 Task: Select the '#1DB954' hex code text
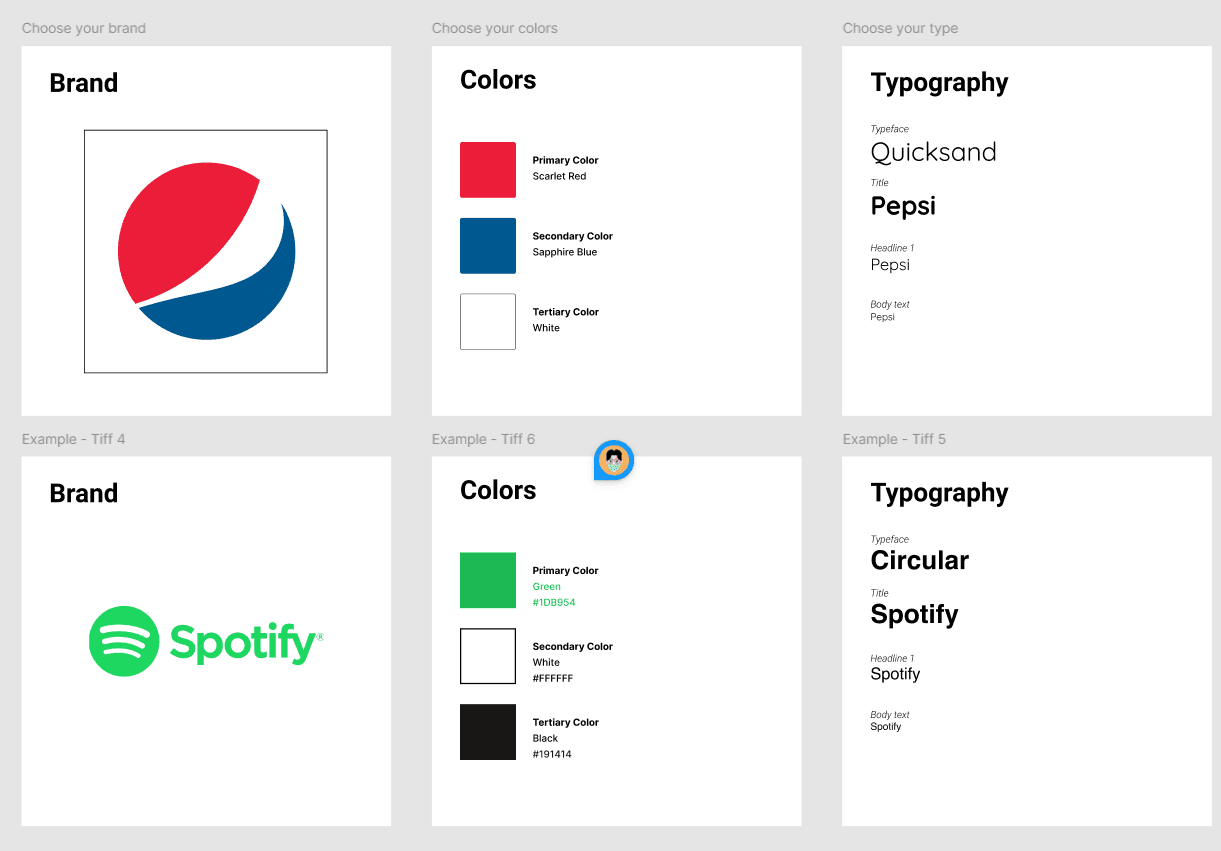tap(554, 603)
